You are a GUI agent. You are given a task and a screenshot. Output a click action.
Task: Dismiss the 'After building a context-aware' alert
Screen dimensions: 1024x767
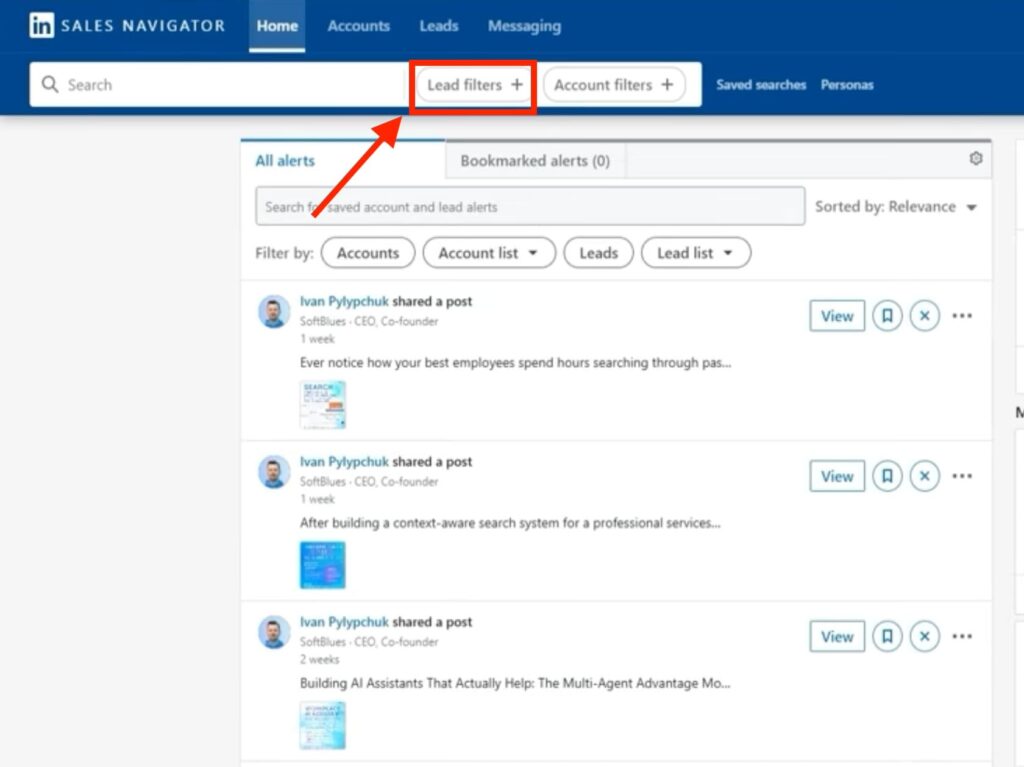[x=925, y=476]
